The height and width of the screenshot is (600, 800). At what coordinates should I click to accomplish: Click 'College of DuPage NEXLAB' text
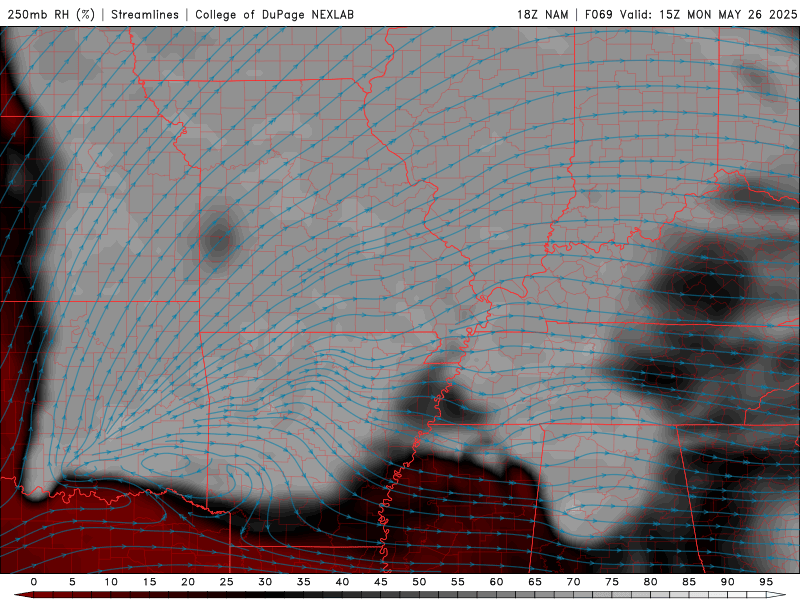274,14
